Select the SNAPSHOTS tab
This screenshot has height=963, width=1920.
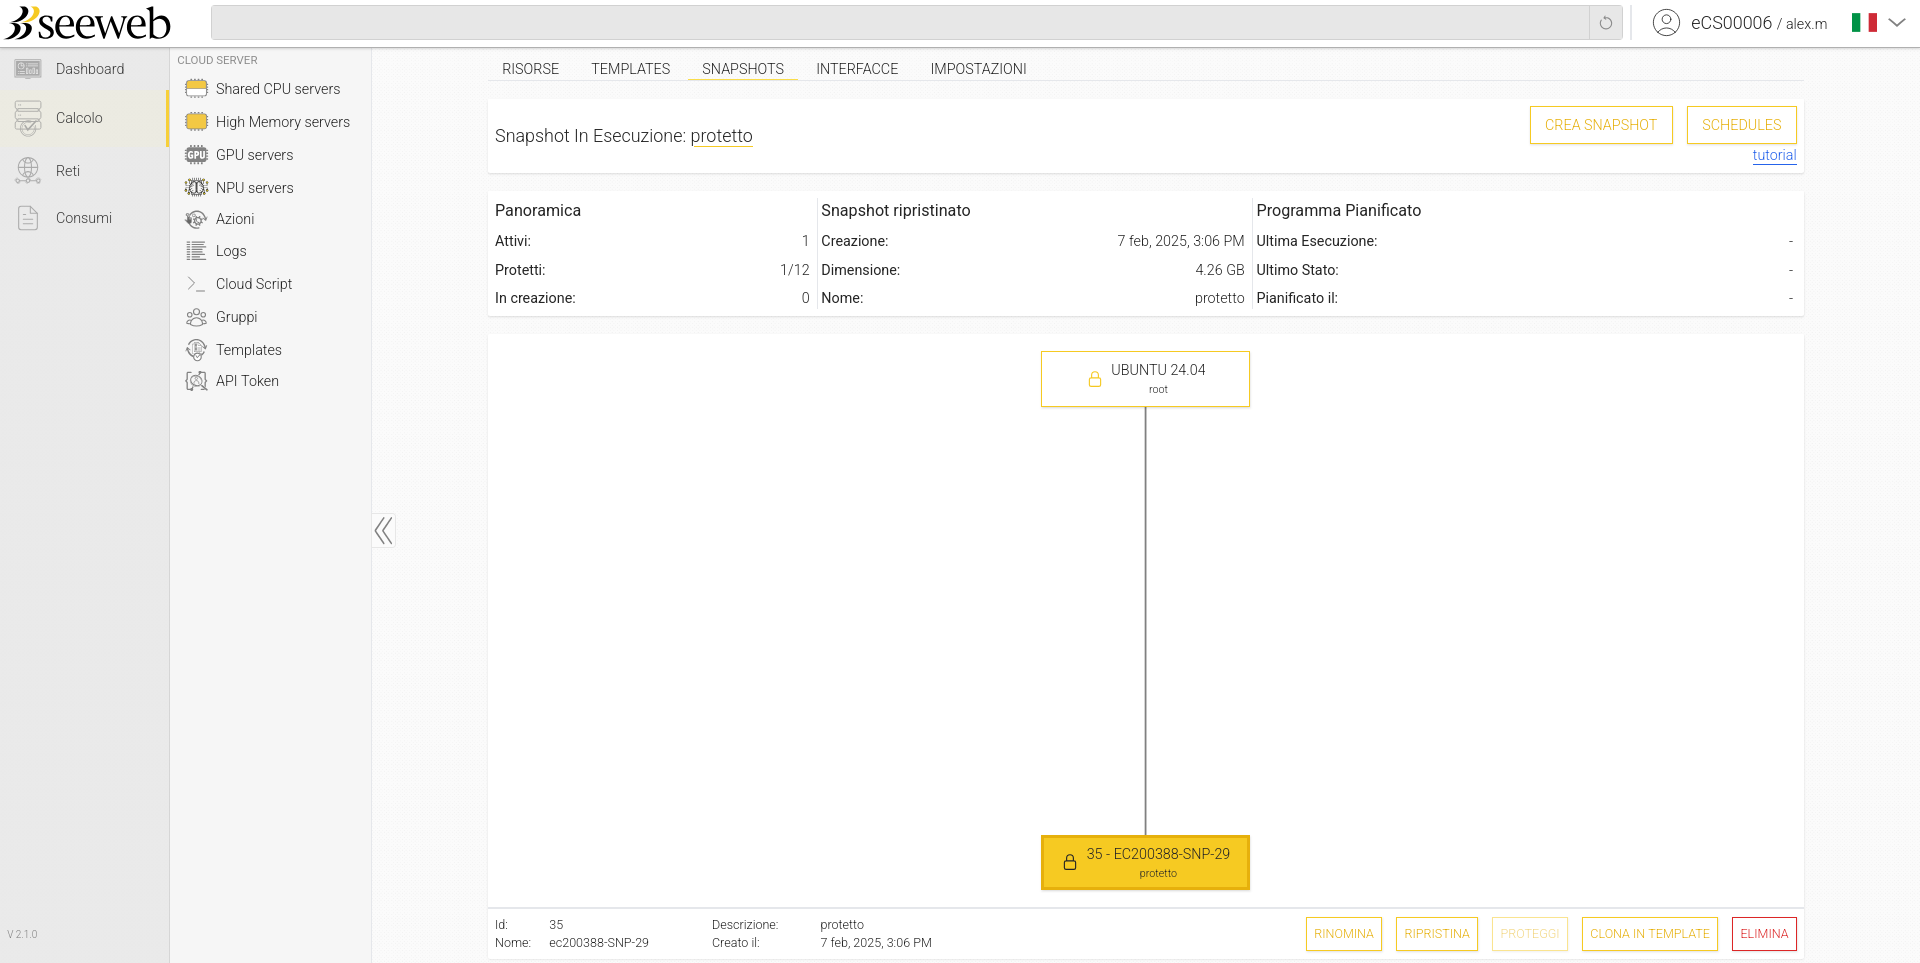pos(743,69)
